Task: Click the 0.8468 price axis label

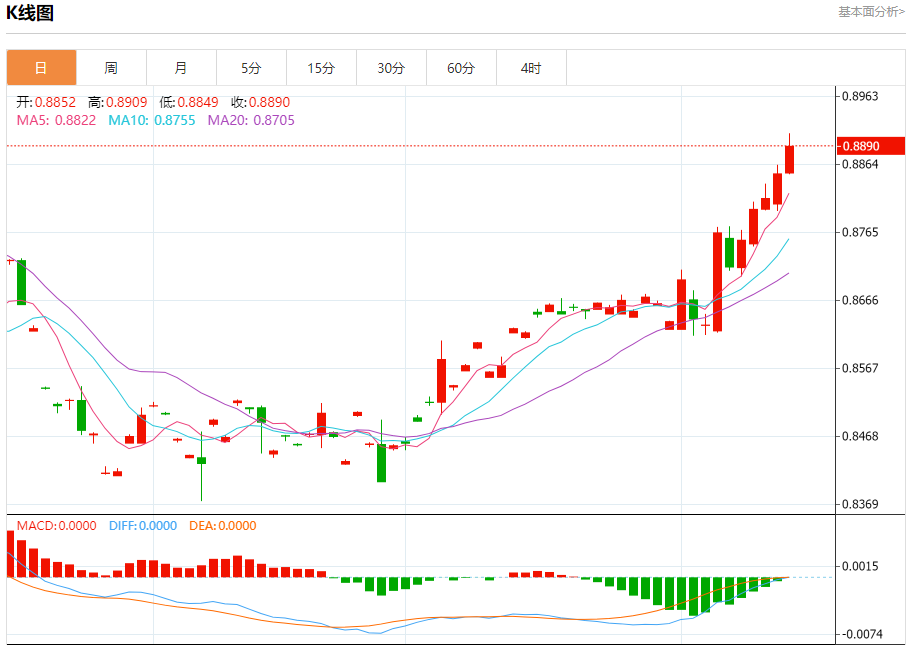Action: 860,437
